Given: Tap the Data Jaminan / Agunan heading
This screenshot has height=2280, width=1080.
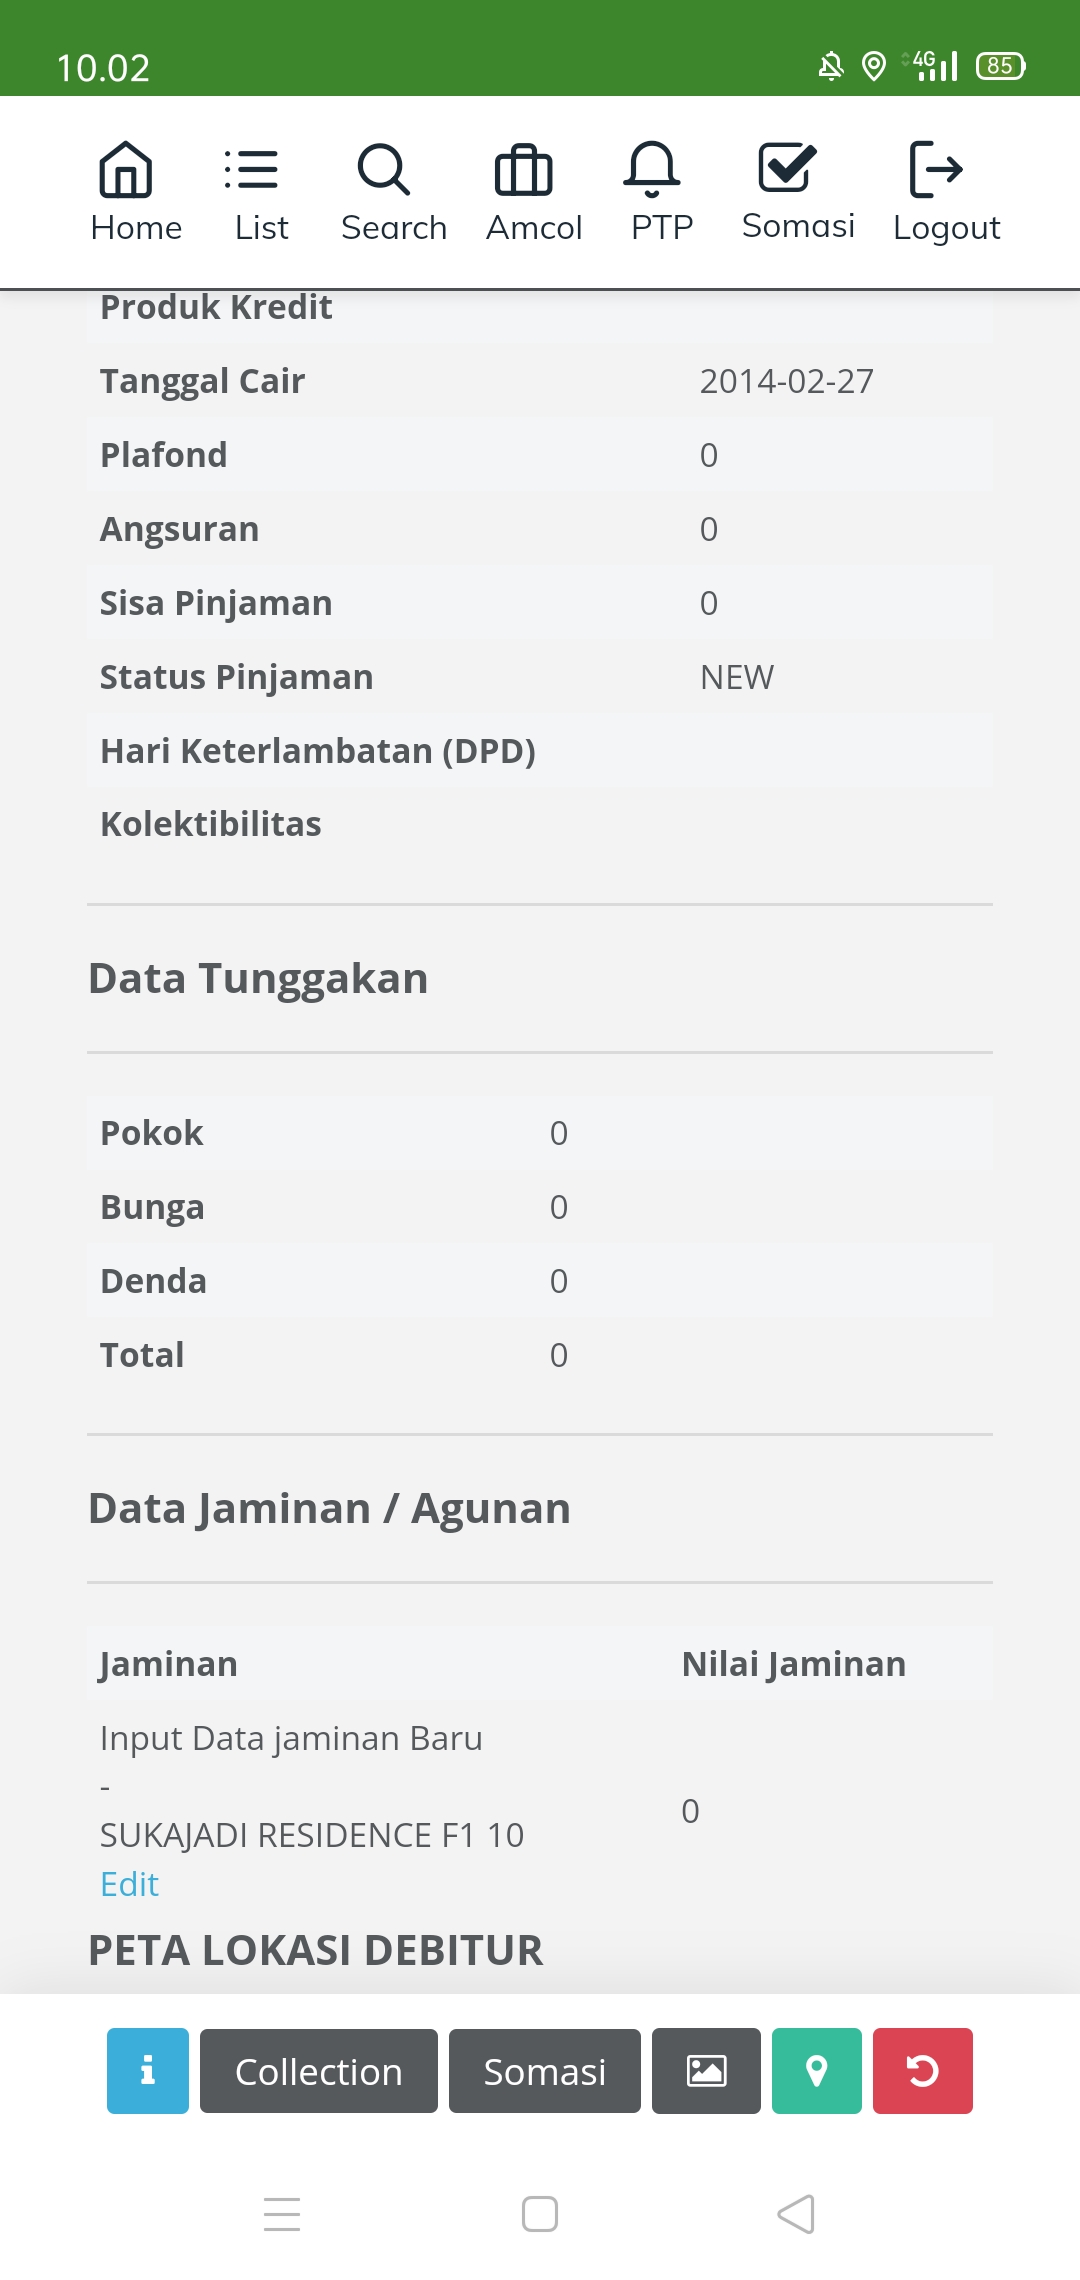Looking at the screenshot, I should coord(329,1508).
